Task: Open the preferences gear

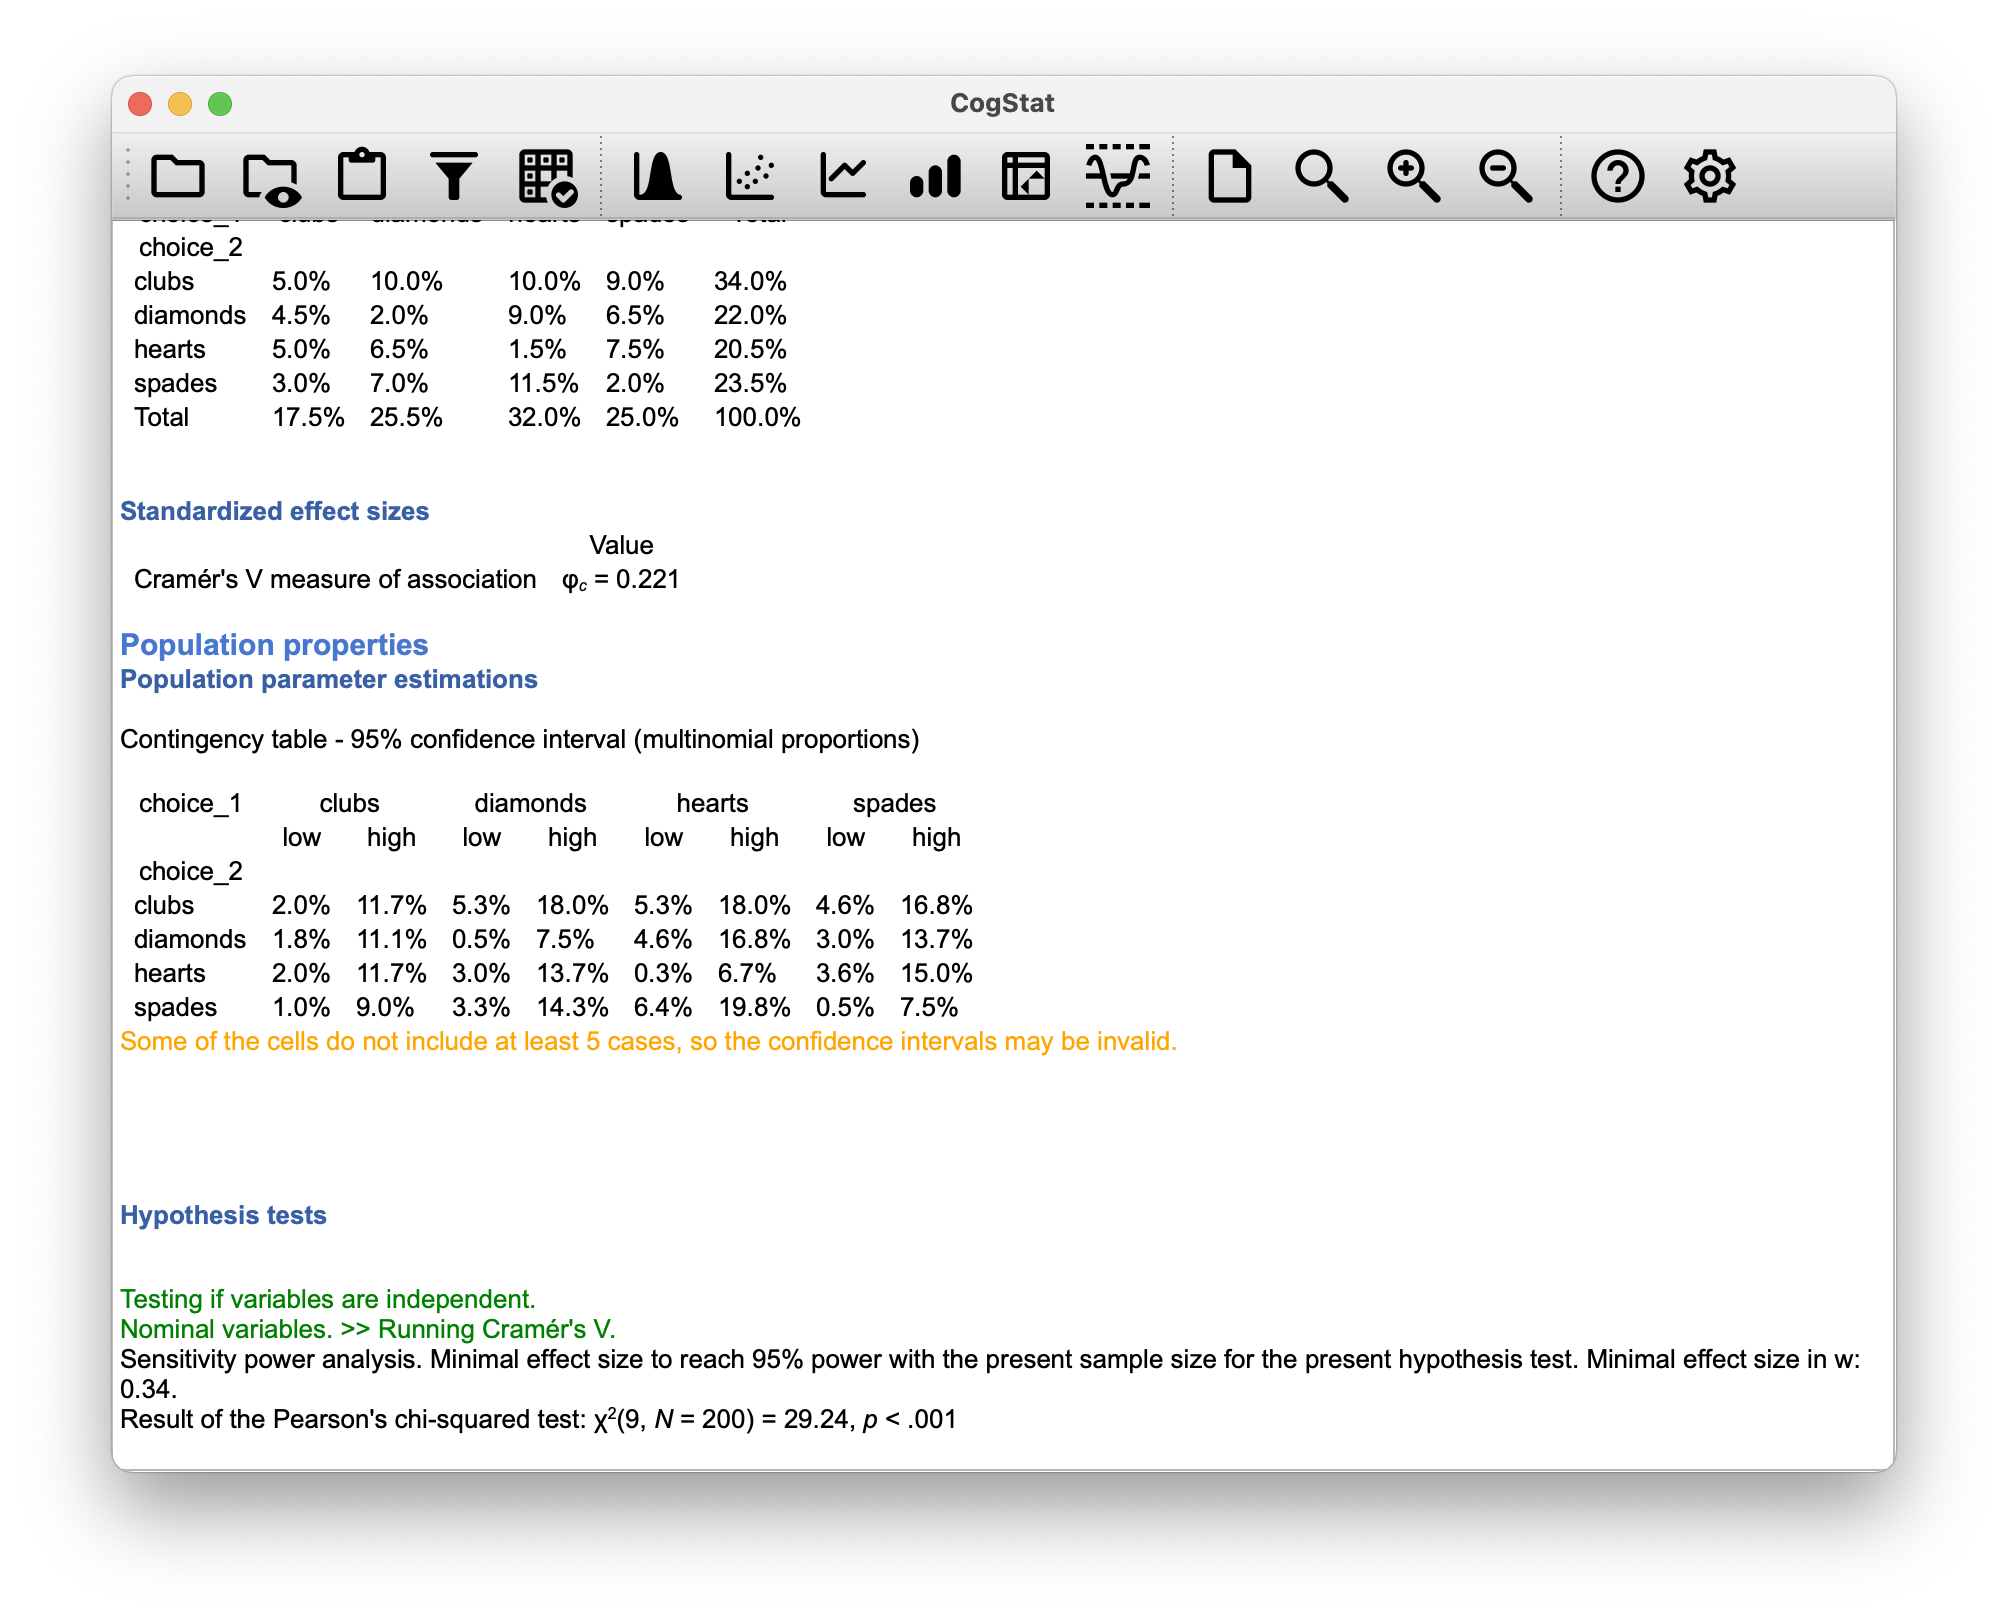Action: 1710,177
